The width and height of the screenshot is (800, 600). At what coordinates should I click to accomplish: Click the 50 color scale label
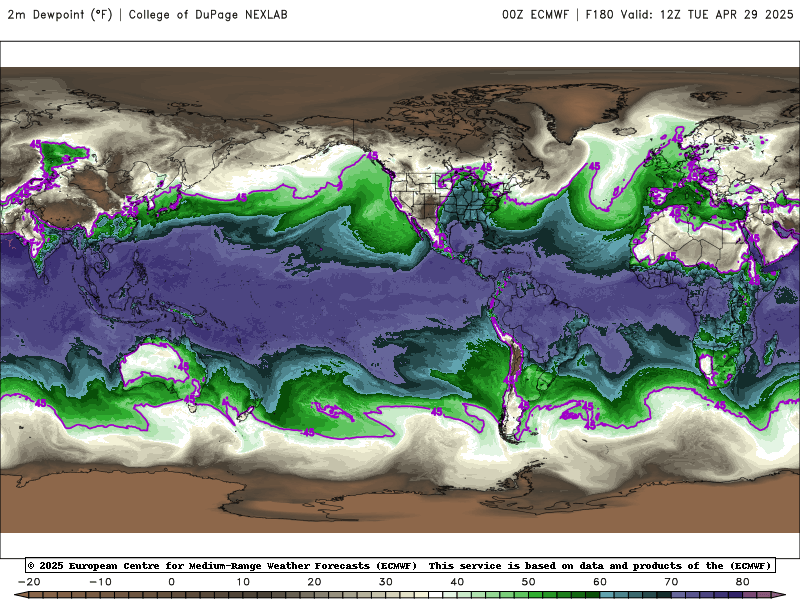pyautogui.click(x=529, y=582)
